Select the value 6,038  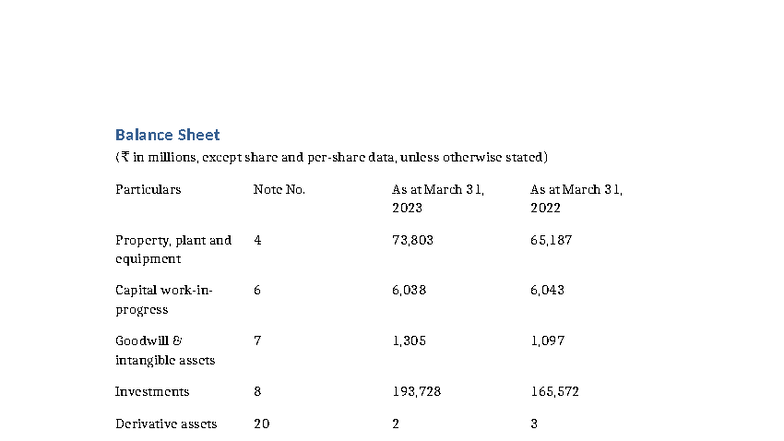[x=409, y=290]
